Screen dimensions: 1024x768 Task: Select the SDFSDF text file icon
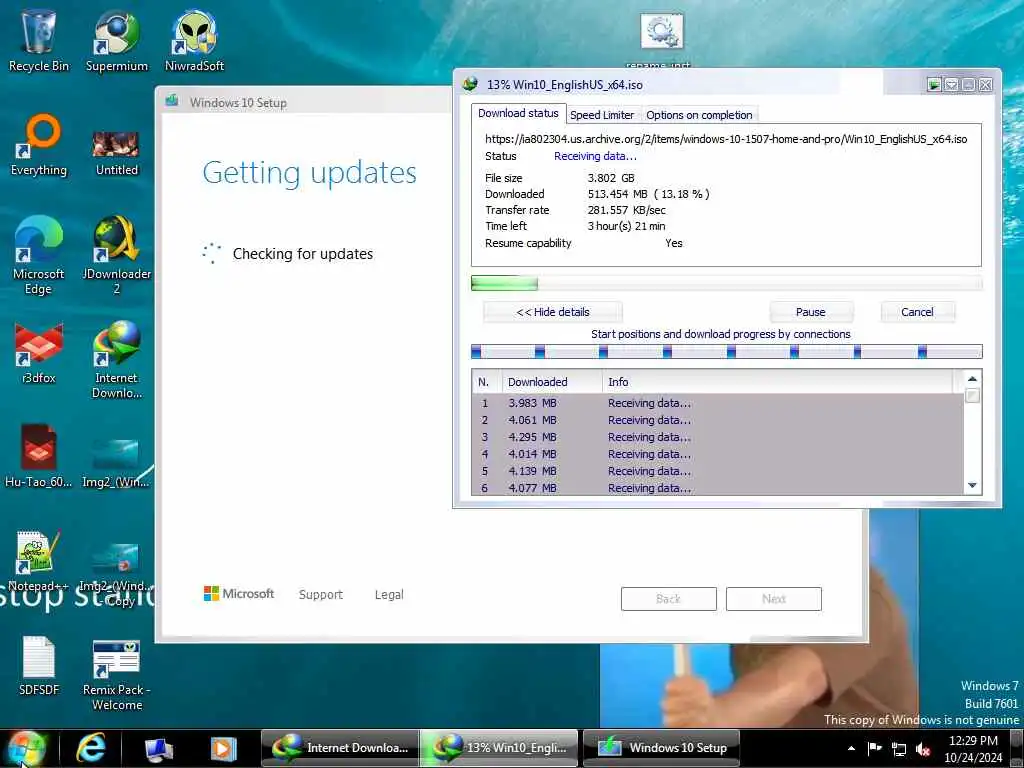pos(38,665)
